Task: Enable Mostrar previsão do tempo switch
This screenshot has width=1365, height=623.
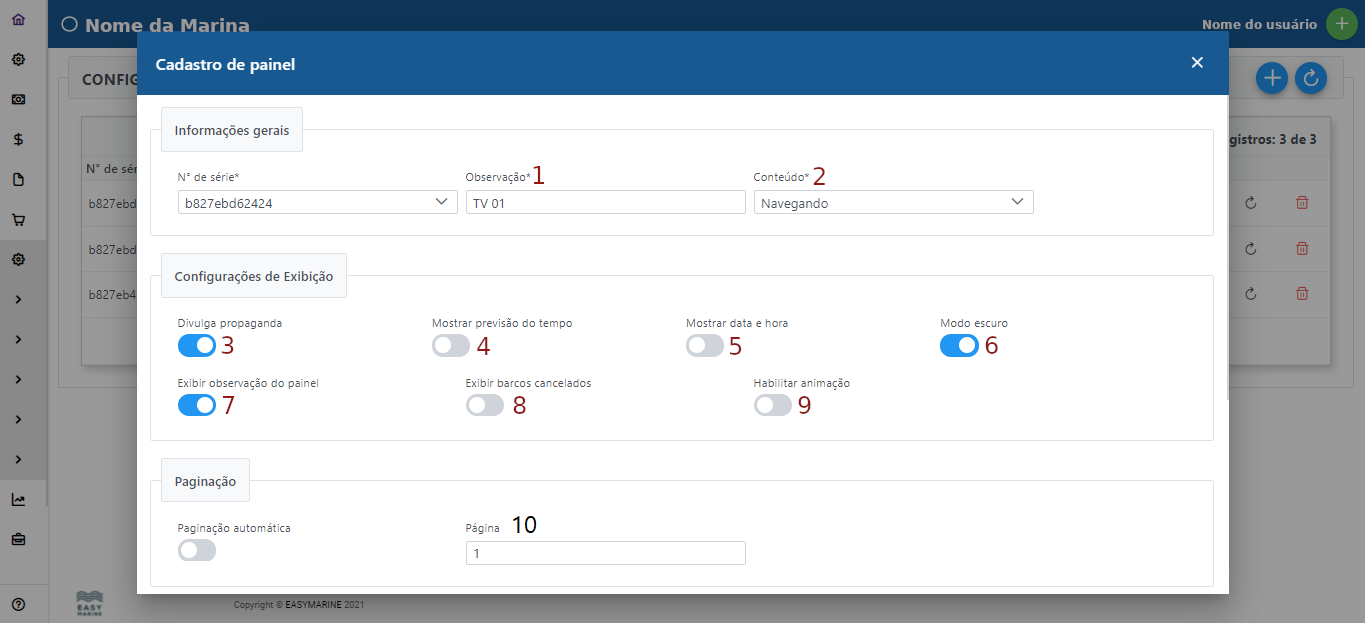Action: point(451,346)
